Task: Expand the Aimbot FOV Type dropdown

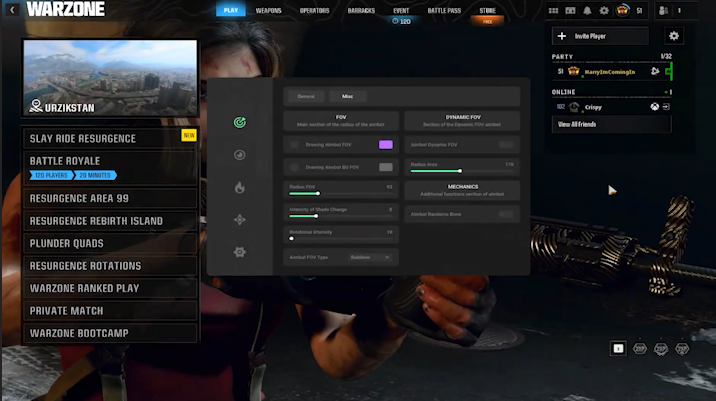Action: pos(371,257)
